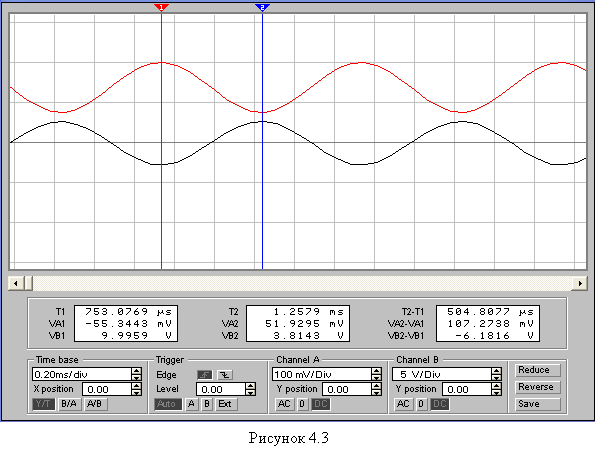
Task: Increase the trigger level
Action: click(x=250, y=386)
